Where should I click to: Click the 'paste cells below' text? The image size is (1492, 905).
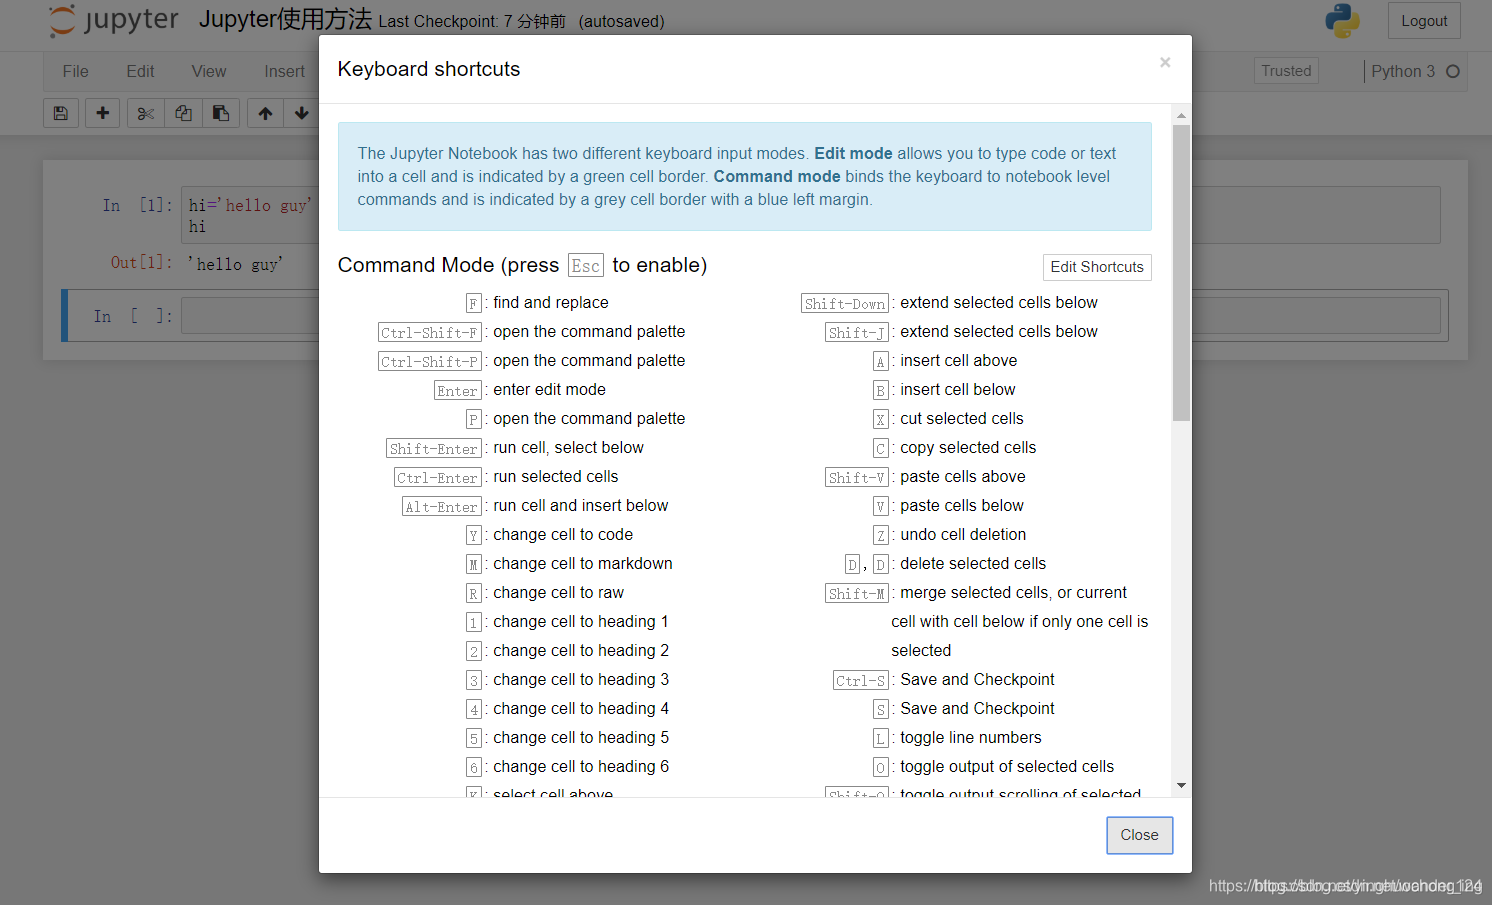(962, 506)
